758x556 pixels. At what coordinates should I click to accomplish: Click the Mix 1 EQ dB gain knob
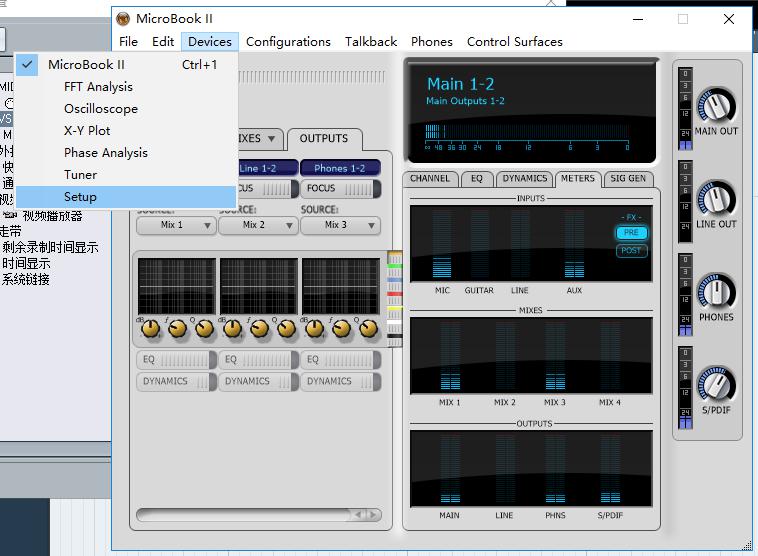click(x=151, y=329)
